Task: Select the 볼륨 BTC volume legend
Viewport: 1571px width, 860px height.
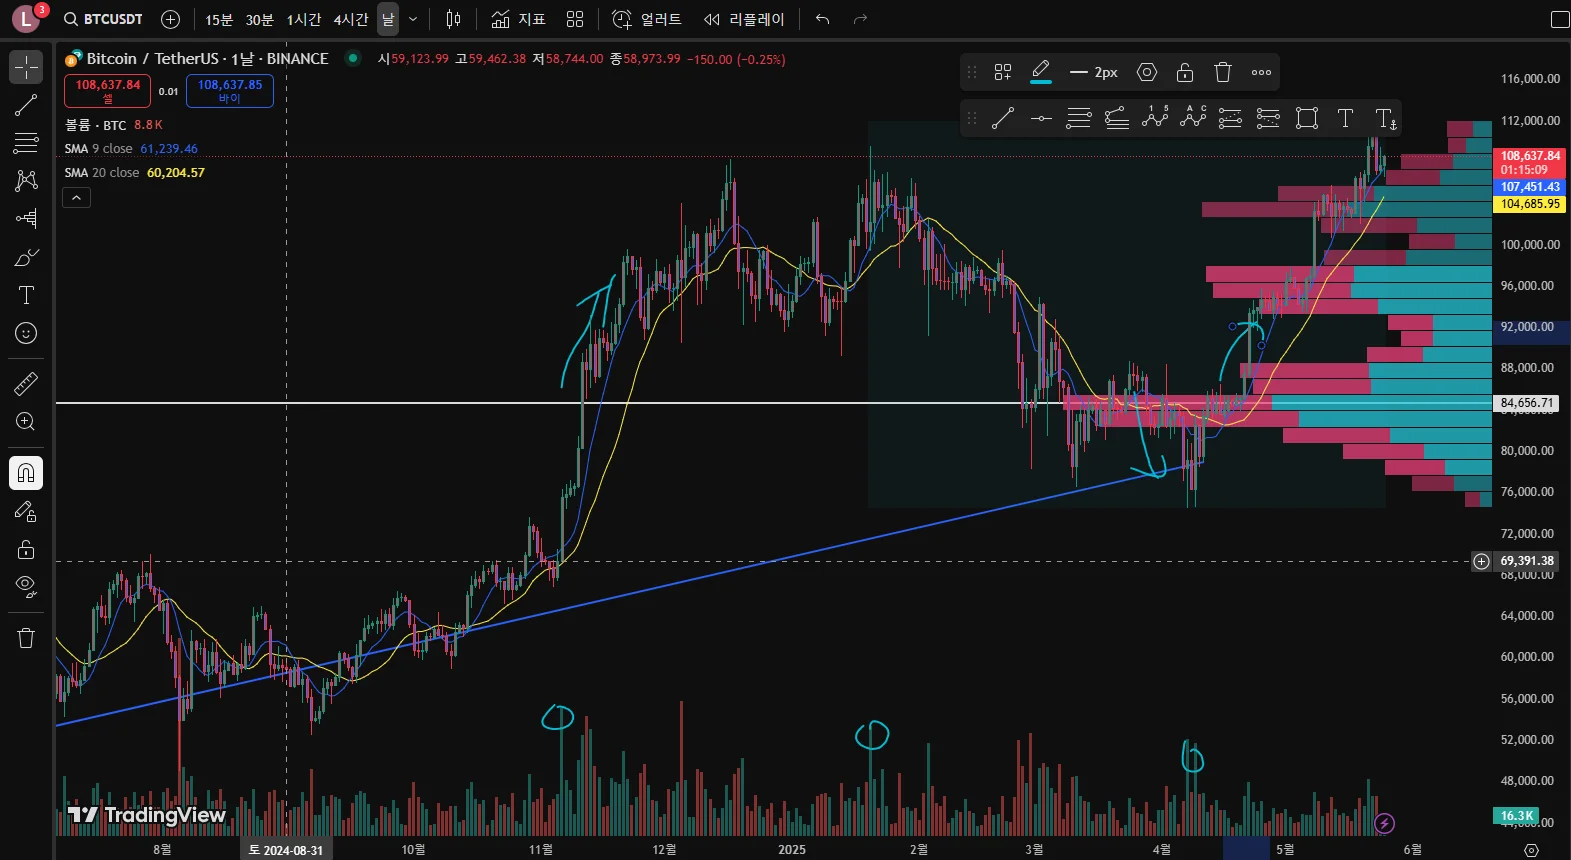Action: coord(113,125)
